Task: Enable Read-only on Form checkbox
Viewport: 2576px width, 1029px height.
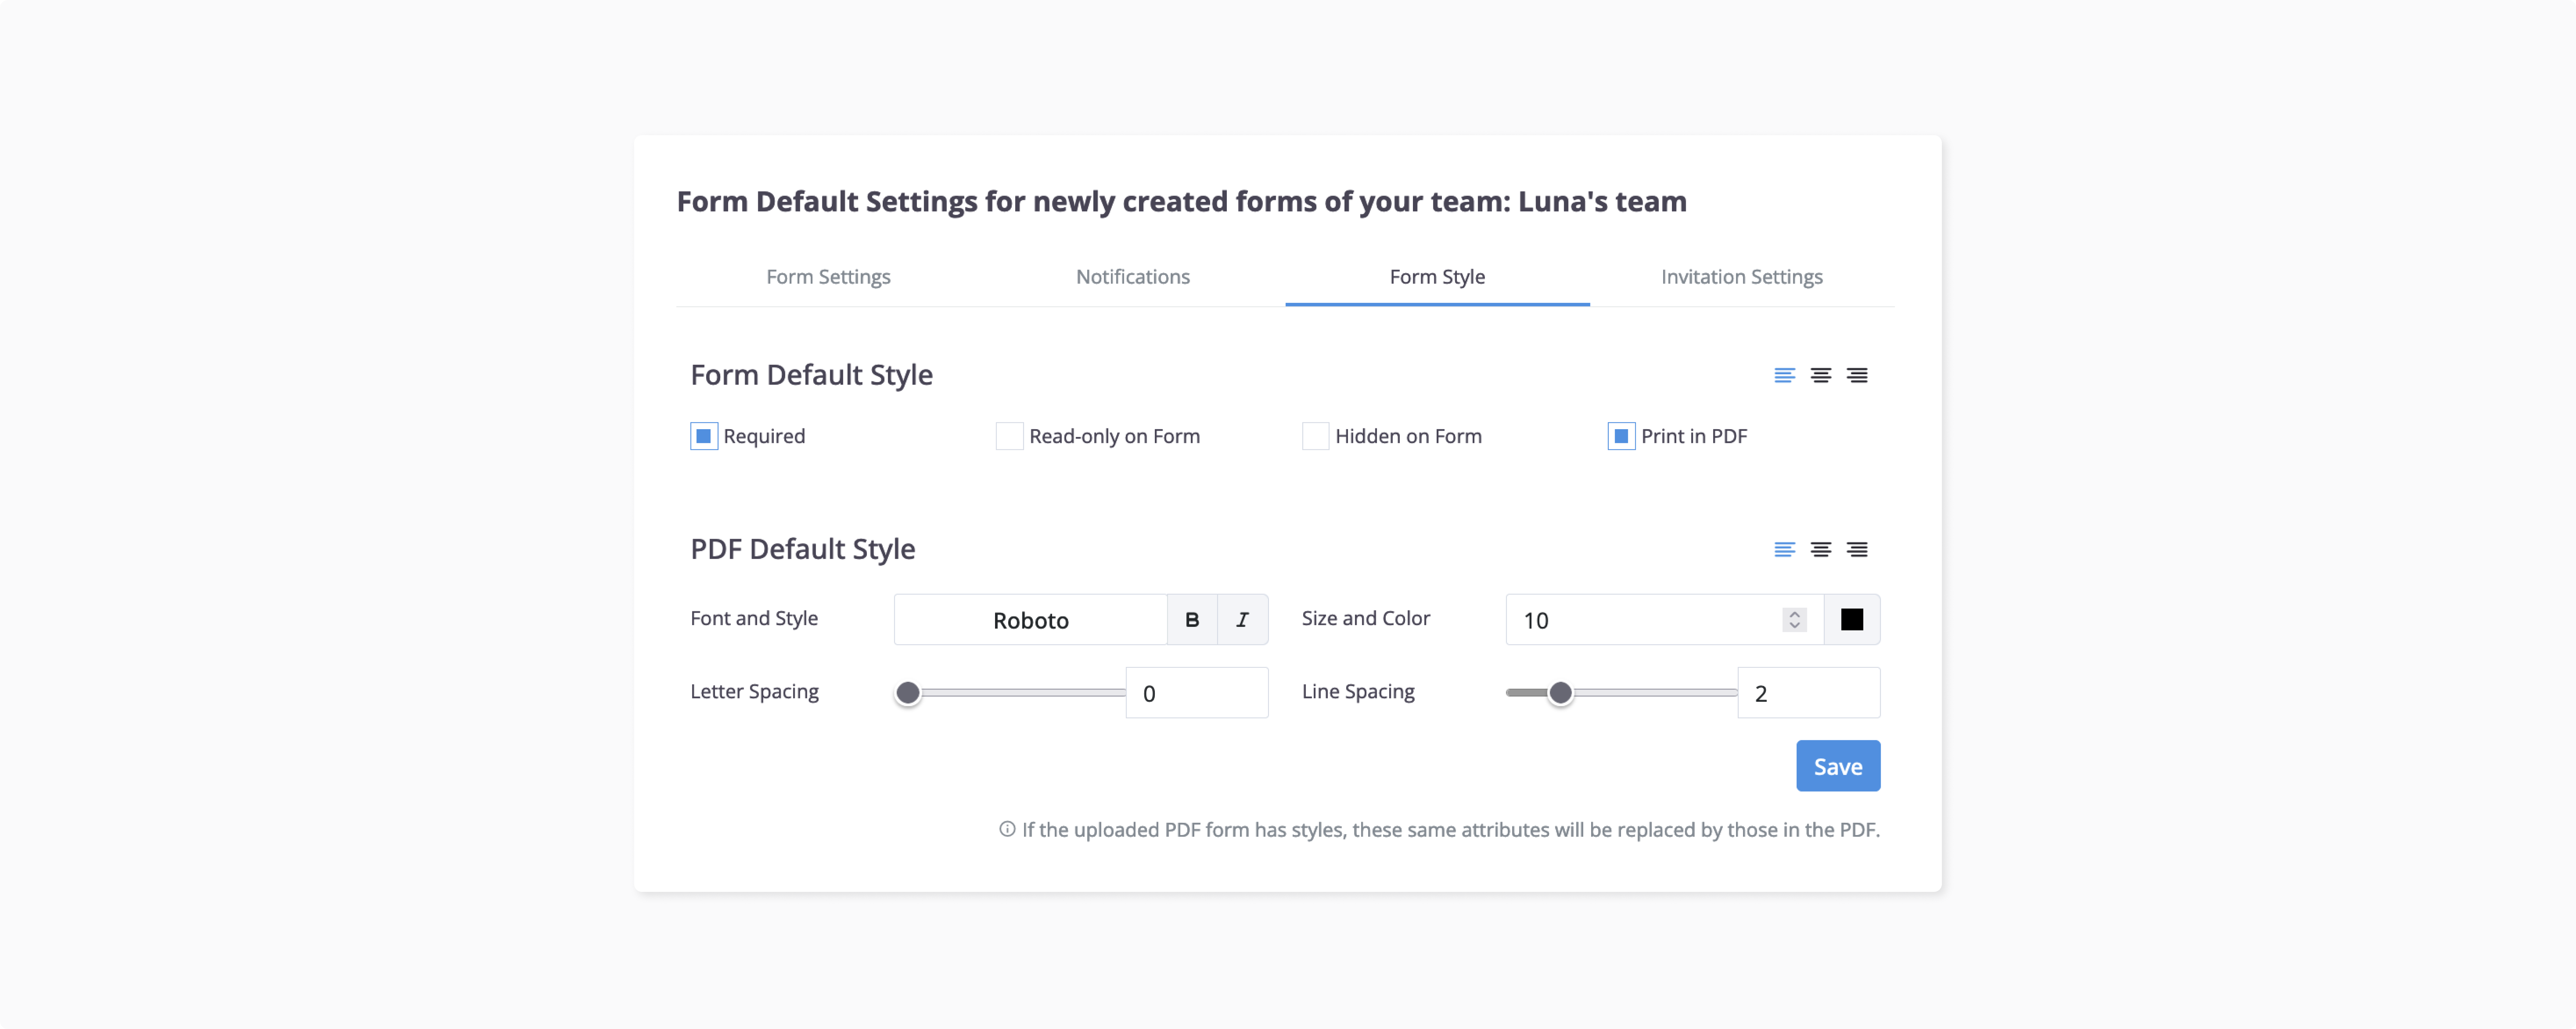Action: point(1009,436)
